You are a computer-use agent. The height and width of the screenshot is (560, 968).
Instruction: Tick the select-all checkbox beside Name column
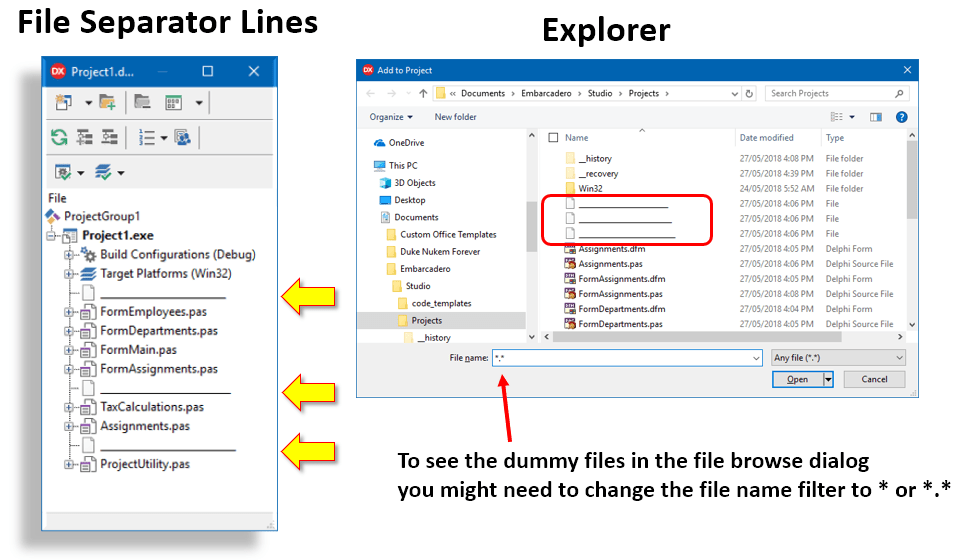coord(553,138)
